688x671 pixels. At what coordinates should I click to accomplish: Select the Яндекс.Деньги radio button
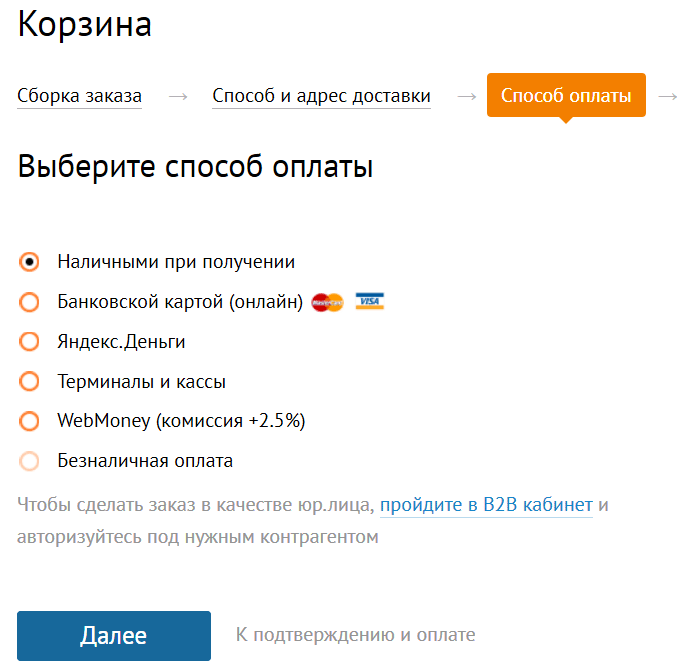click(x=29, y=342)
